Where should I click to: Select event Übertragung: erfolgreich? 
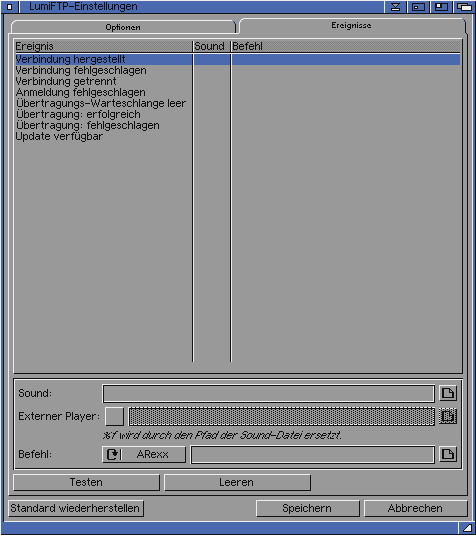[237, 114]
